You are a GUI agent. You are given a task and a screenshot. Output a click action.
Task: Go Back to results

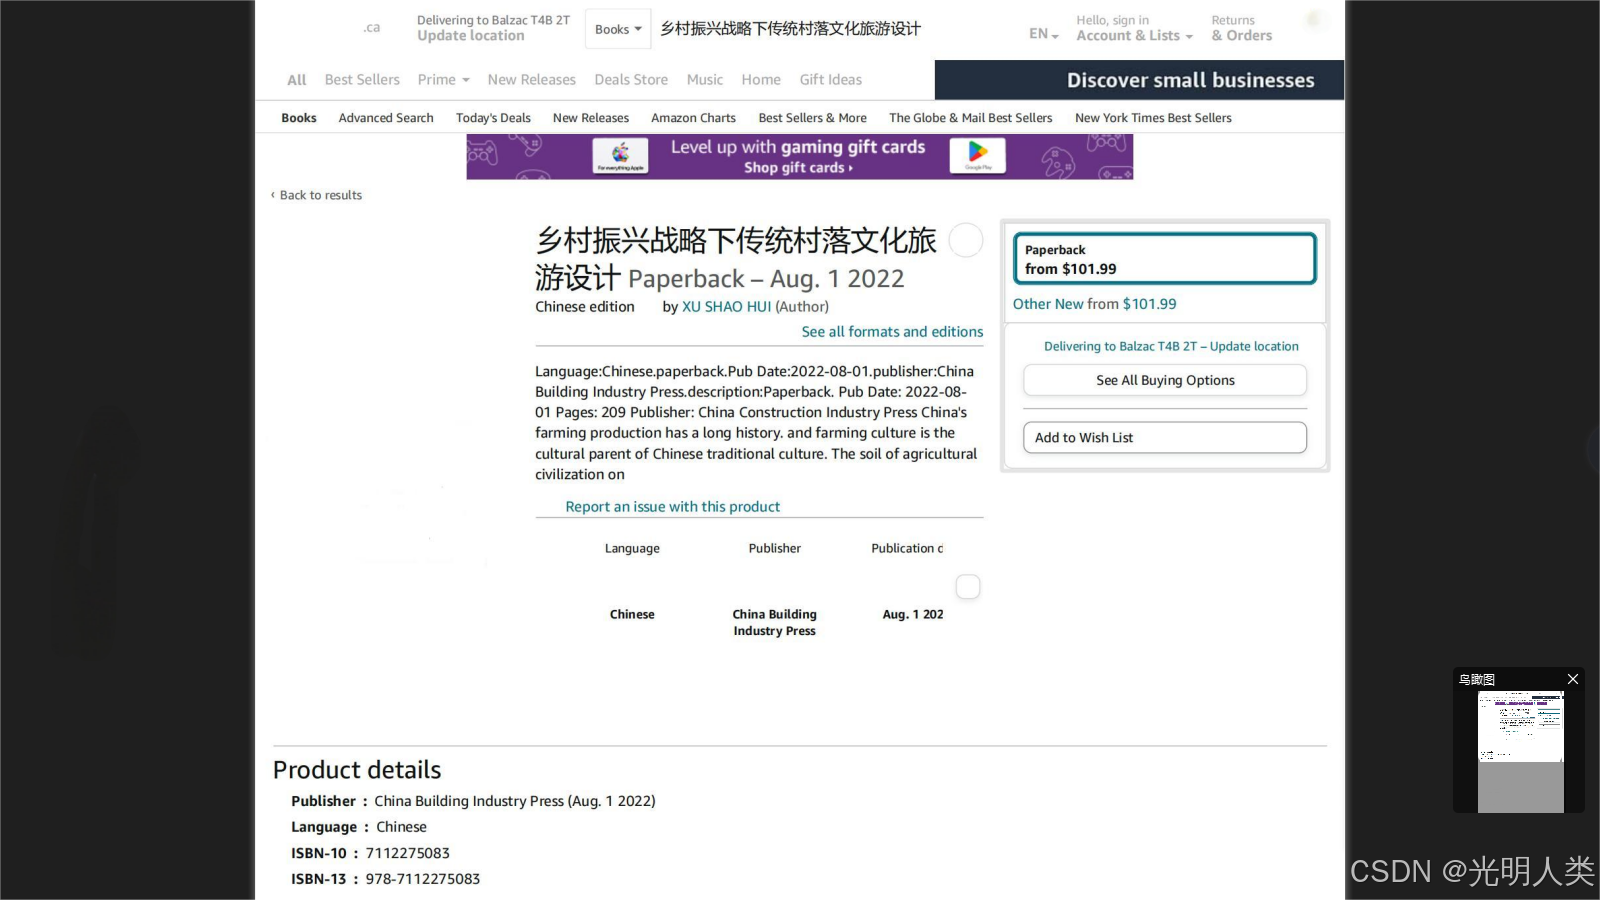[x=316, y=195]
